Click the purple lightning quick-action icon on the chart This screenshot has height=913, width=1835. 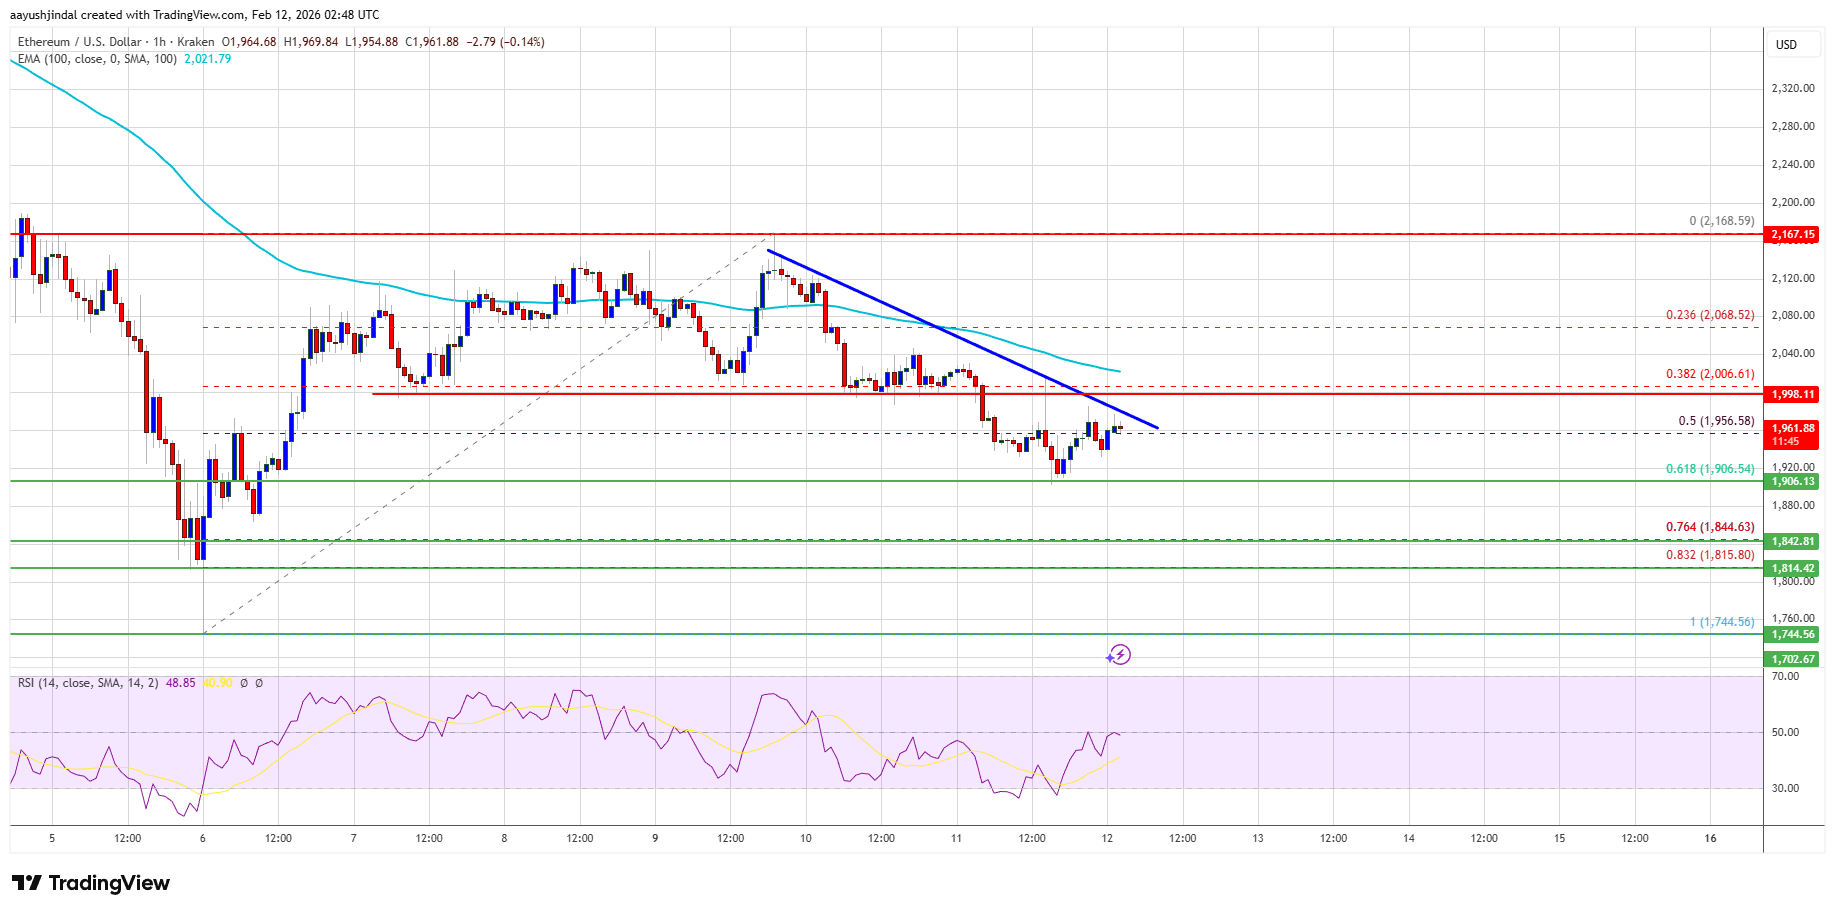[1121, 655]
